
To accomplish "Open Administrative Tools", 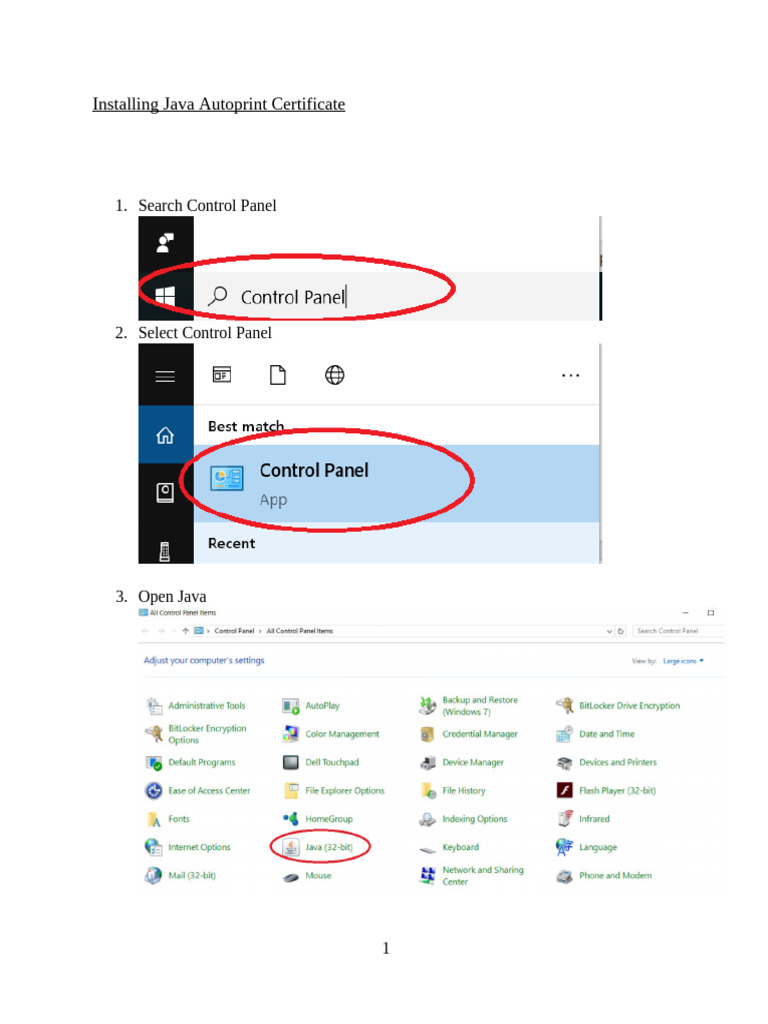I will [x=196, y=705].
